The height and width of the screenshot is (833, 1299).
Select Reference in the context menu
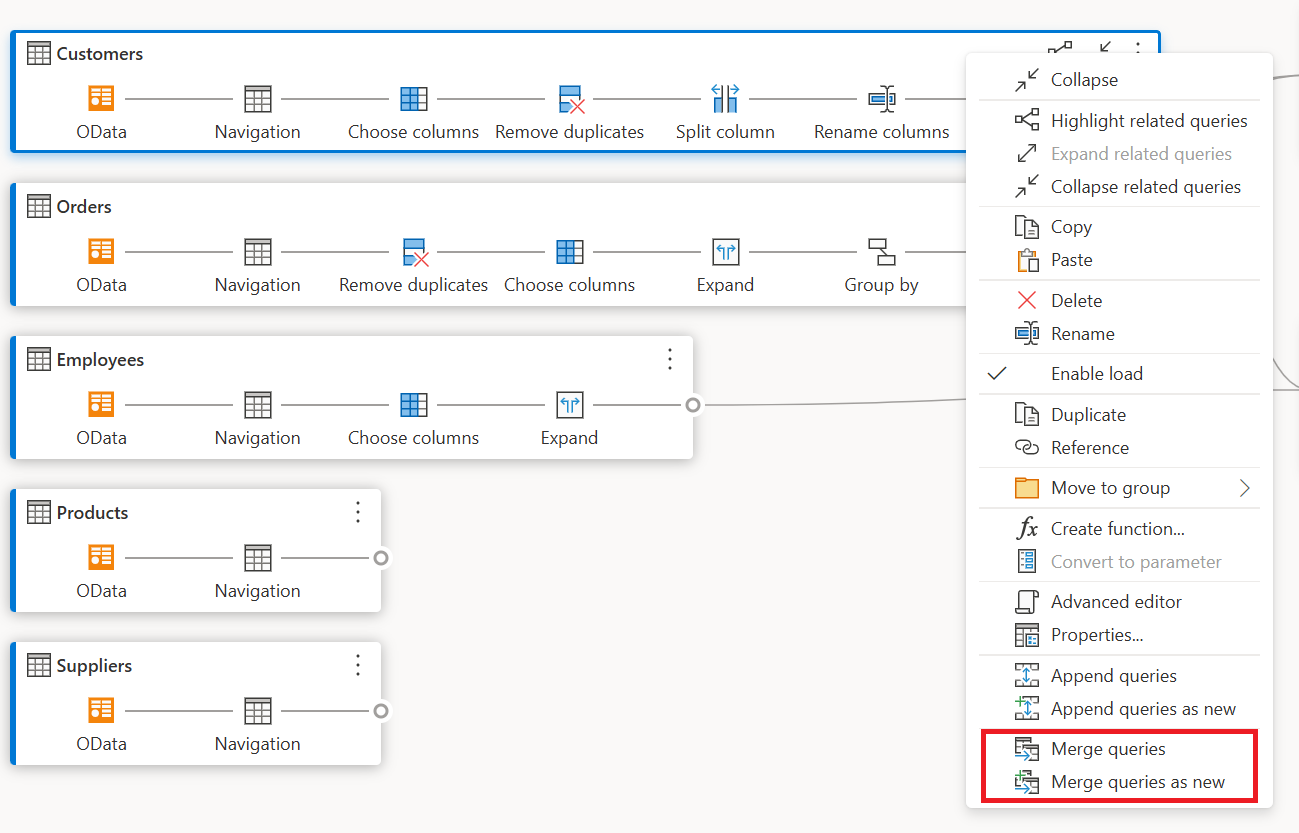(x=1118, y=448)
